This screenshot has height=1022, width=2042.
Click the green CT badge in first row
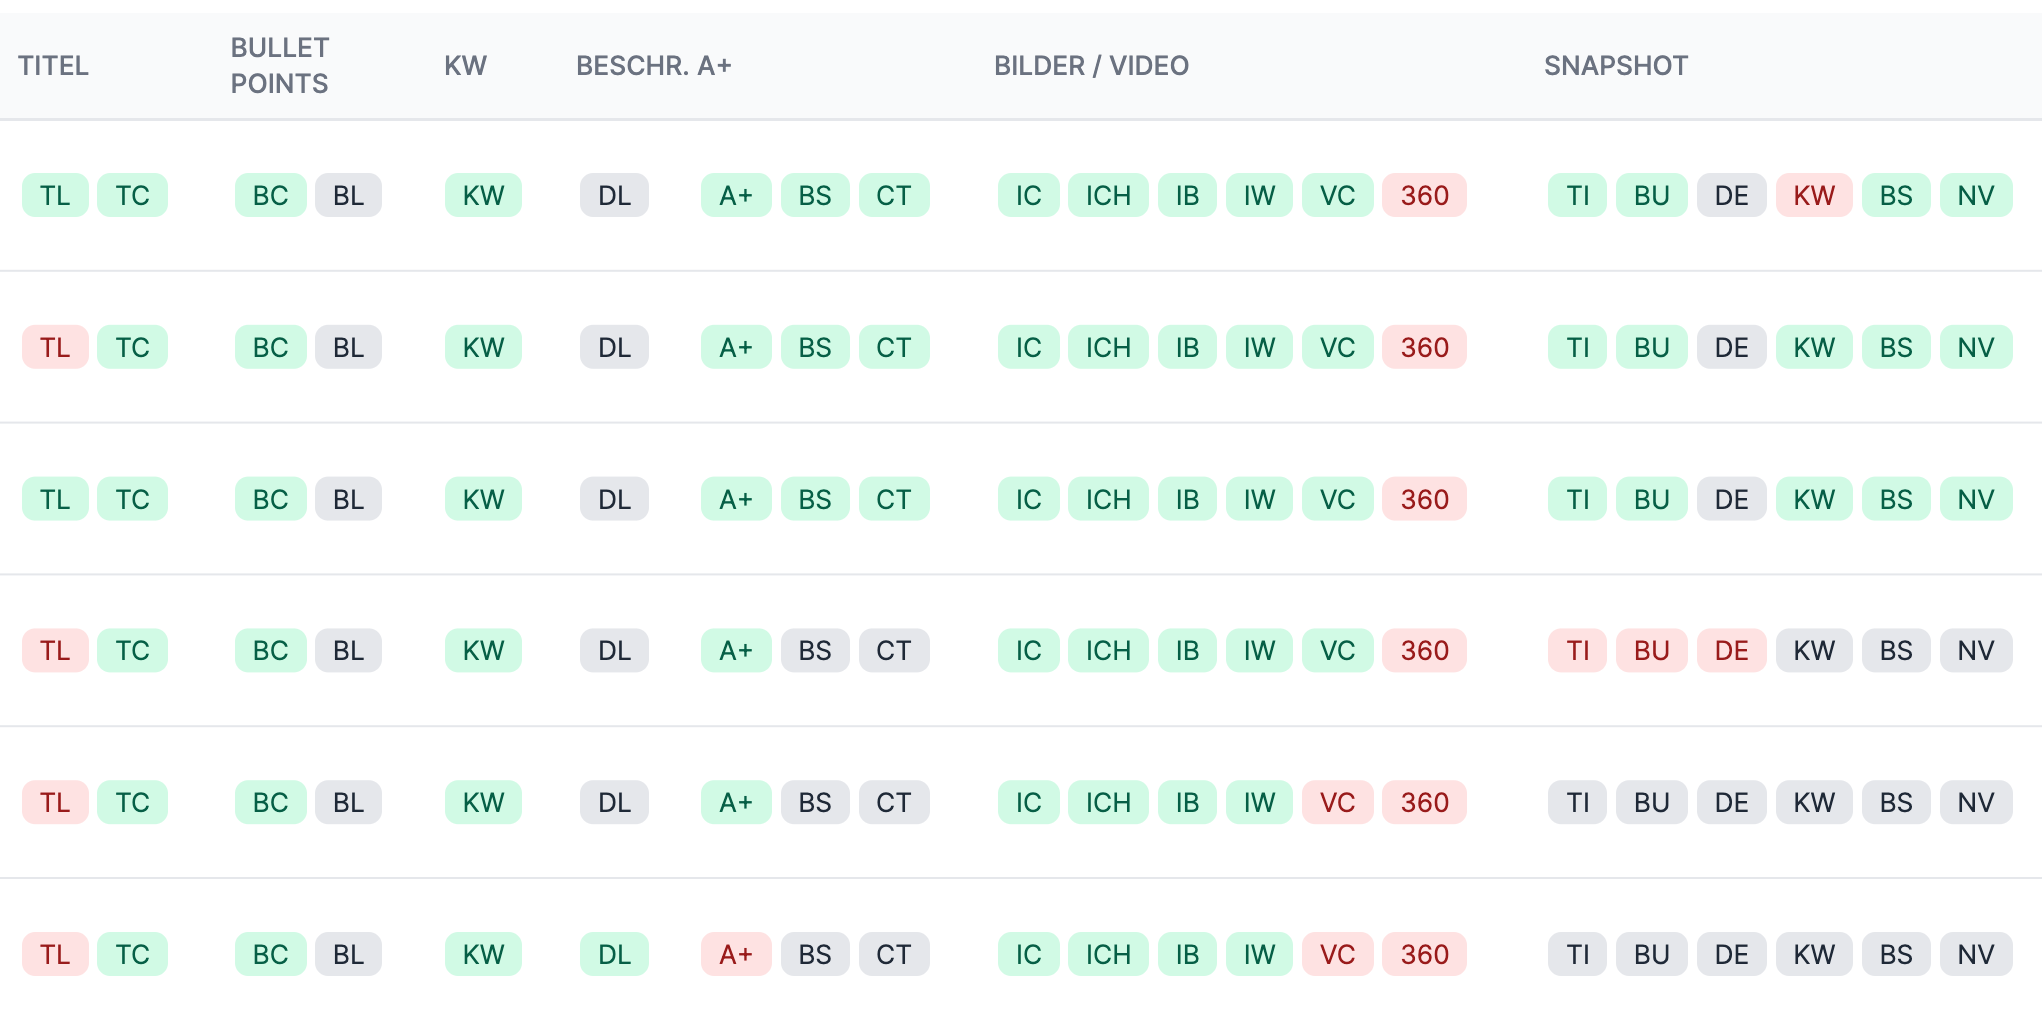(894, 196)
